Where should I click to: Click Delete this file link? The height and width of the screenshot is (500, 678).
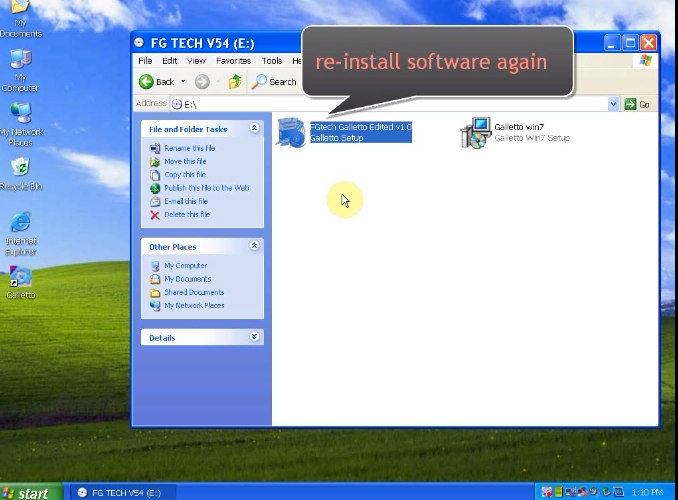pyautogui.click(x=187, y=214)
